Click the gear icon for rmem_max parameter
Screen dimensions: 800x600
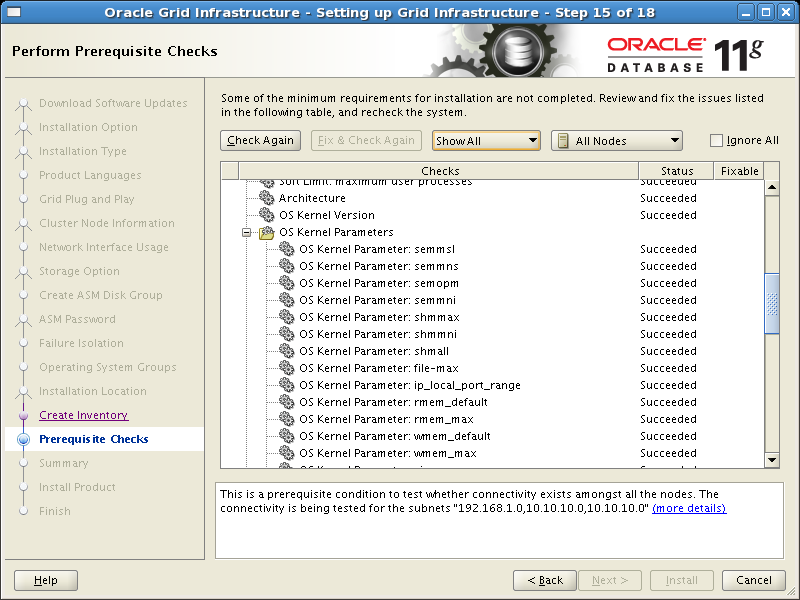[287, 419]
